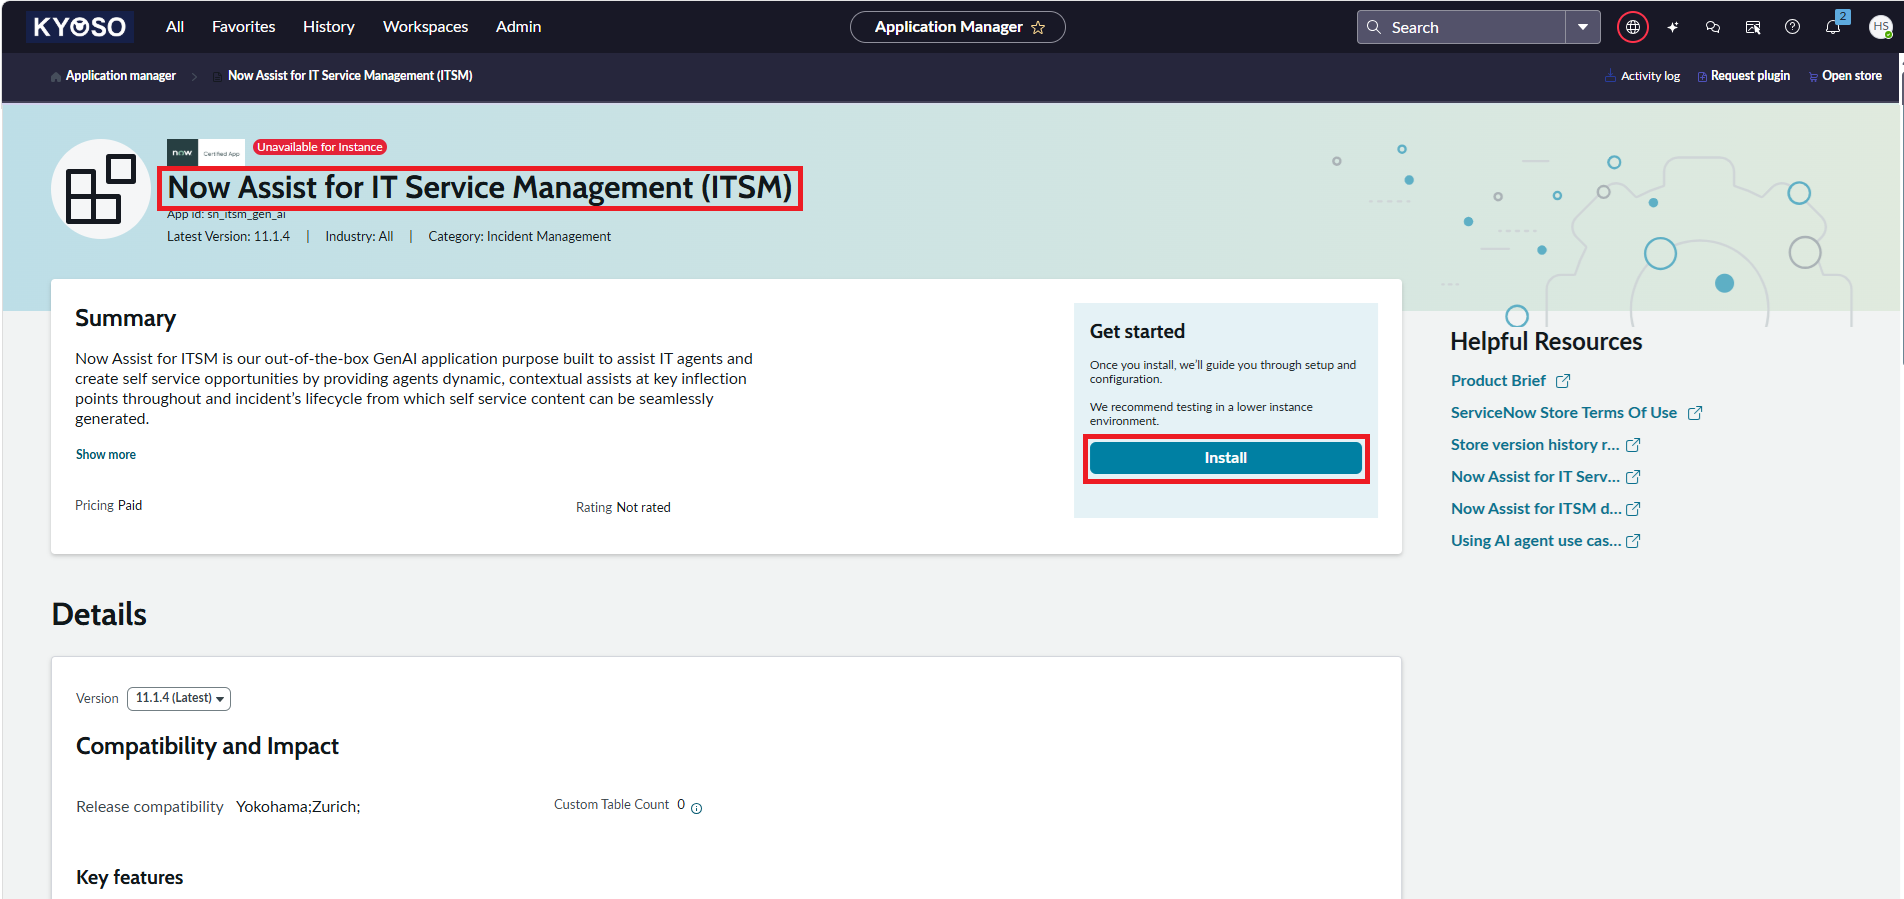
Task: Open the notifications bell
Action: (1833, 27)
